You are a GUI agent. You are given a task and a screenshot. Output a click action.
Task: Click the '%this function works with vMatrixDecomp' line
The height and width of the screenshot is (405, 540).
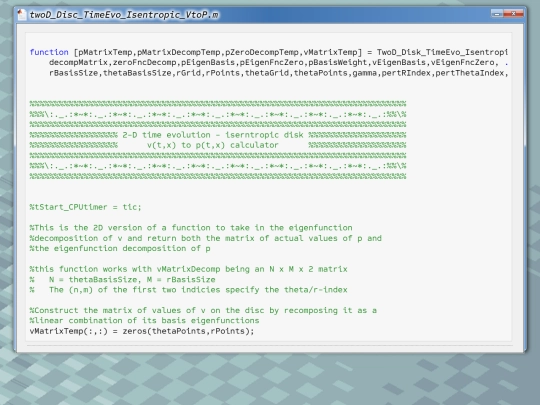pos(188,269)
